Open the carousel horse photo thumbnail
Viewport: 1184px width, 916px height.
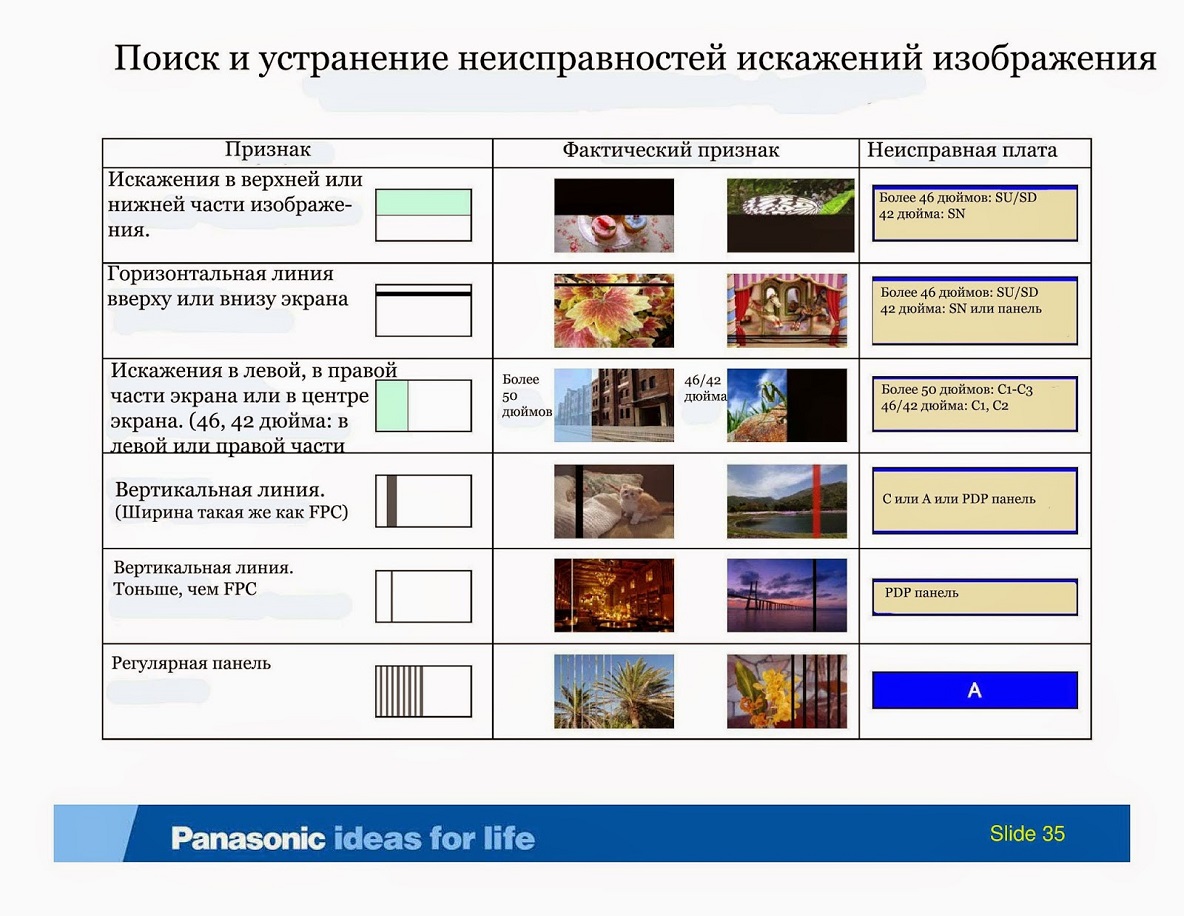(787, 310)
